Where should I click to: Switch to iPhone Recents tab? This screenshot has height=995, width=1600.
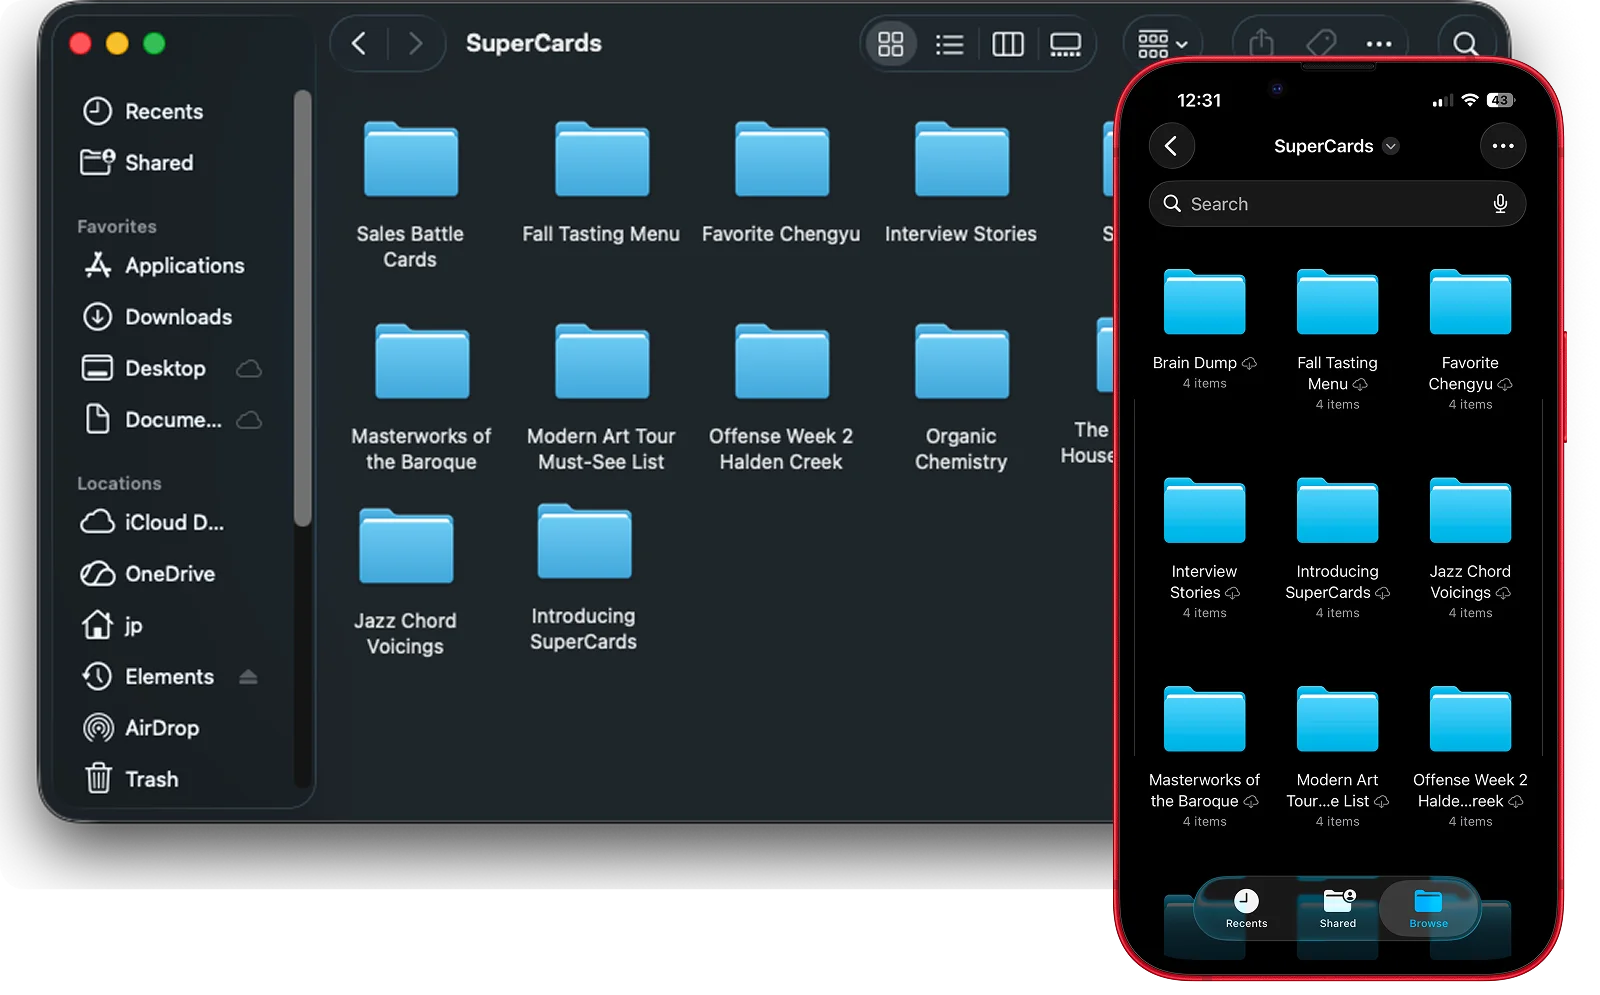tap(1246, 908)
